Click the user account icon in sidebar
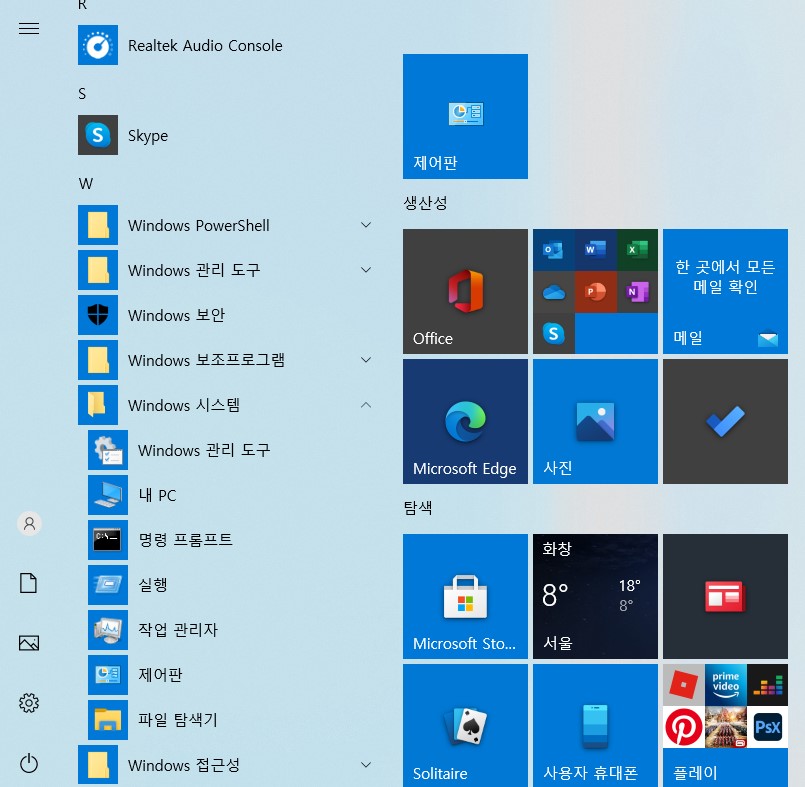The height and width of the screenshot is (787, 805). click(29, 524)
